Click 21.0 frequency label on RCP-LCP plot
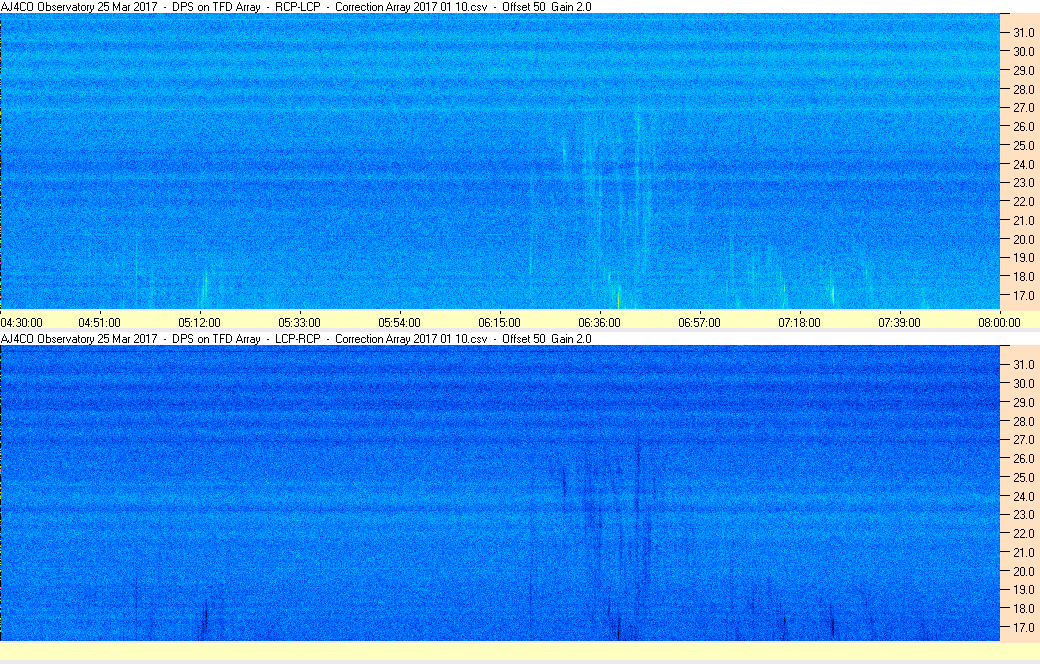This screenshot has width=1040, height=664. pos(1023,220)
